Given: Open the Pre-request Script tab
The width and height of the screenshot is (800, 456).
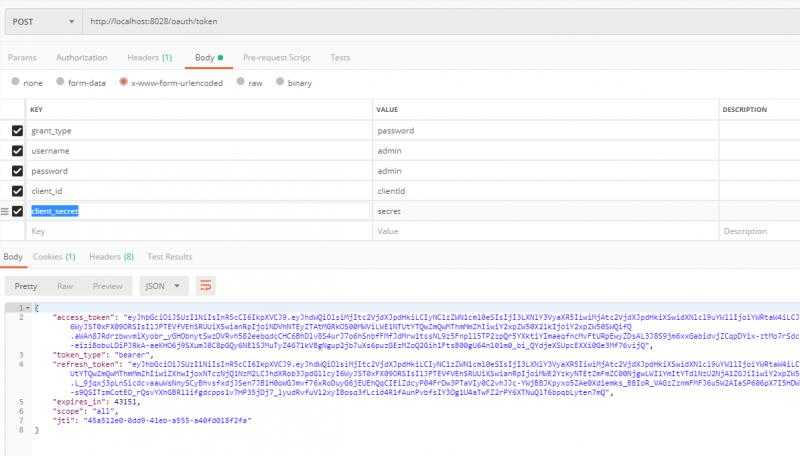Looking at the screenshot, I should click(277, 58).
